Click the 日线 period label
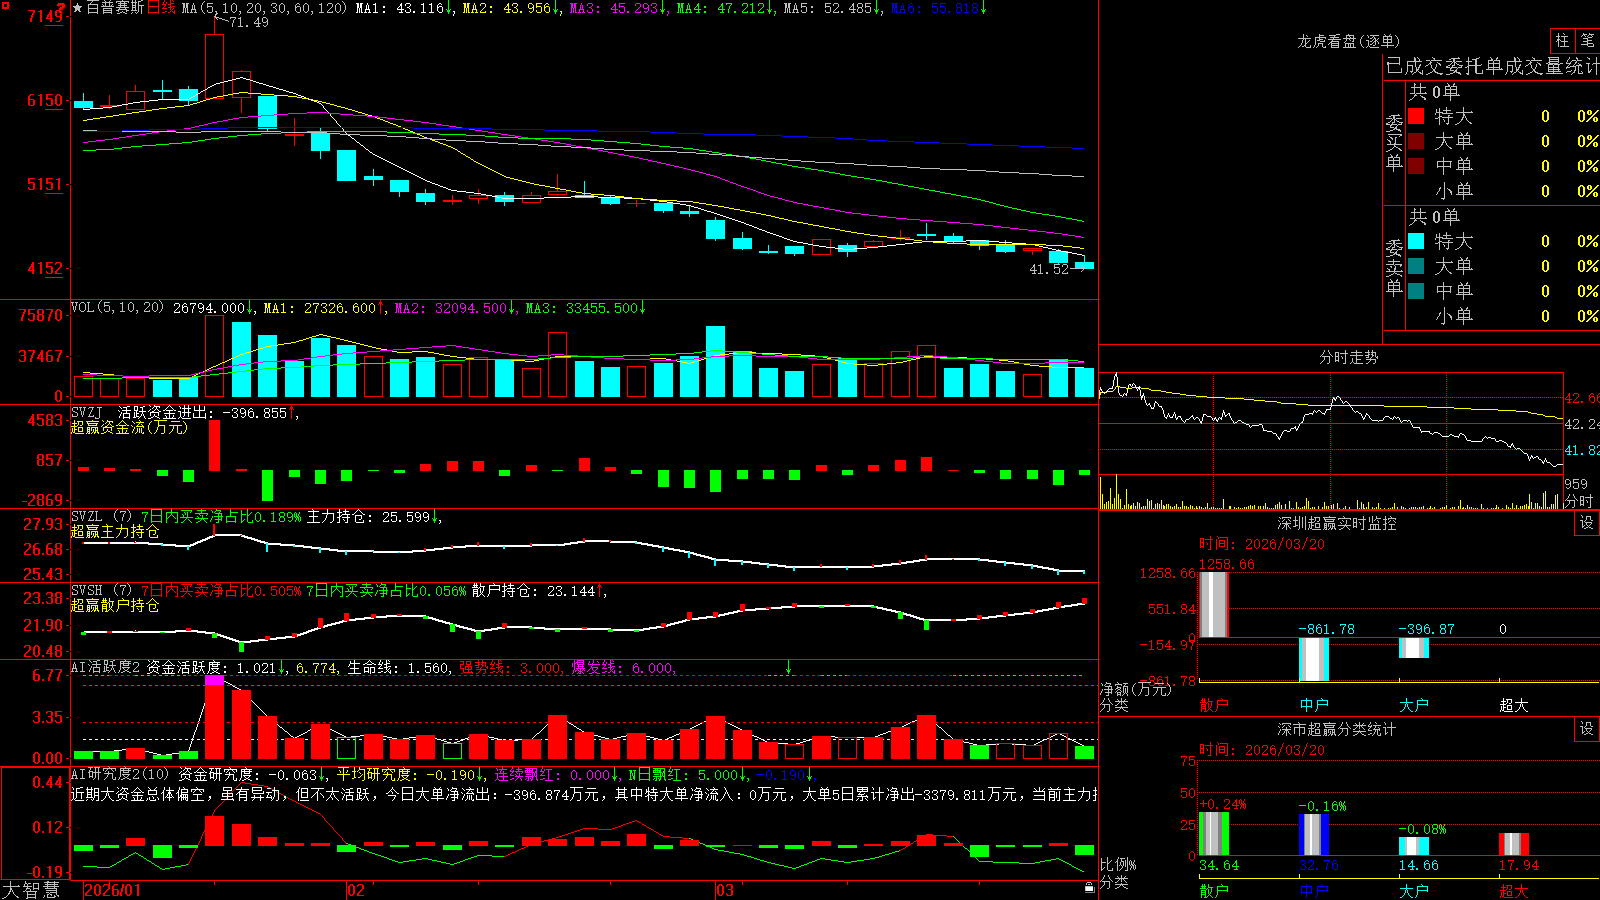Screen dimensions: 1600x900 tap(161, 8)
